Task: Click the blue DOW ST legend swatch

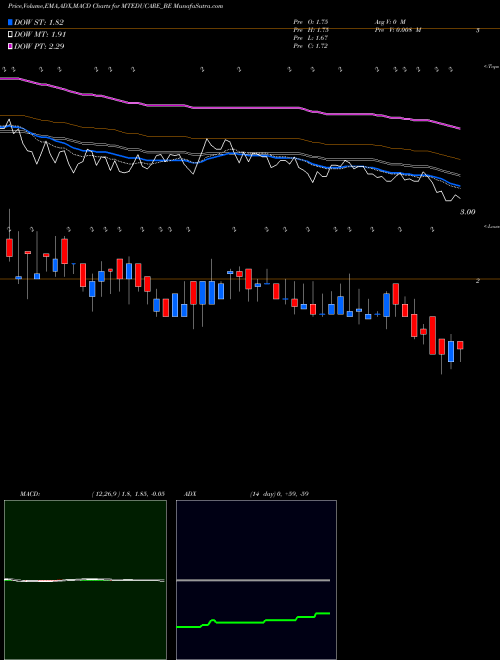Action: coord(10,22)
